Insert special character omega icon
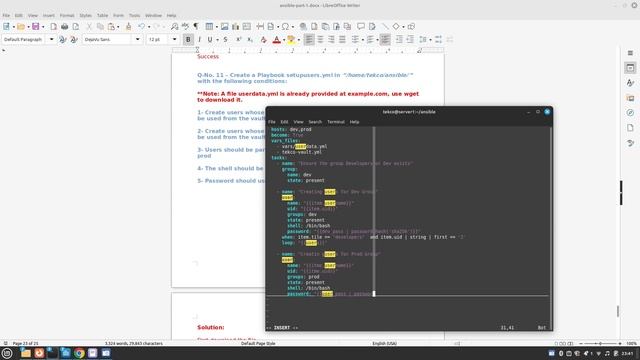Screen dimensions: 640x360 [x=285, y=27]
